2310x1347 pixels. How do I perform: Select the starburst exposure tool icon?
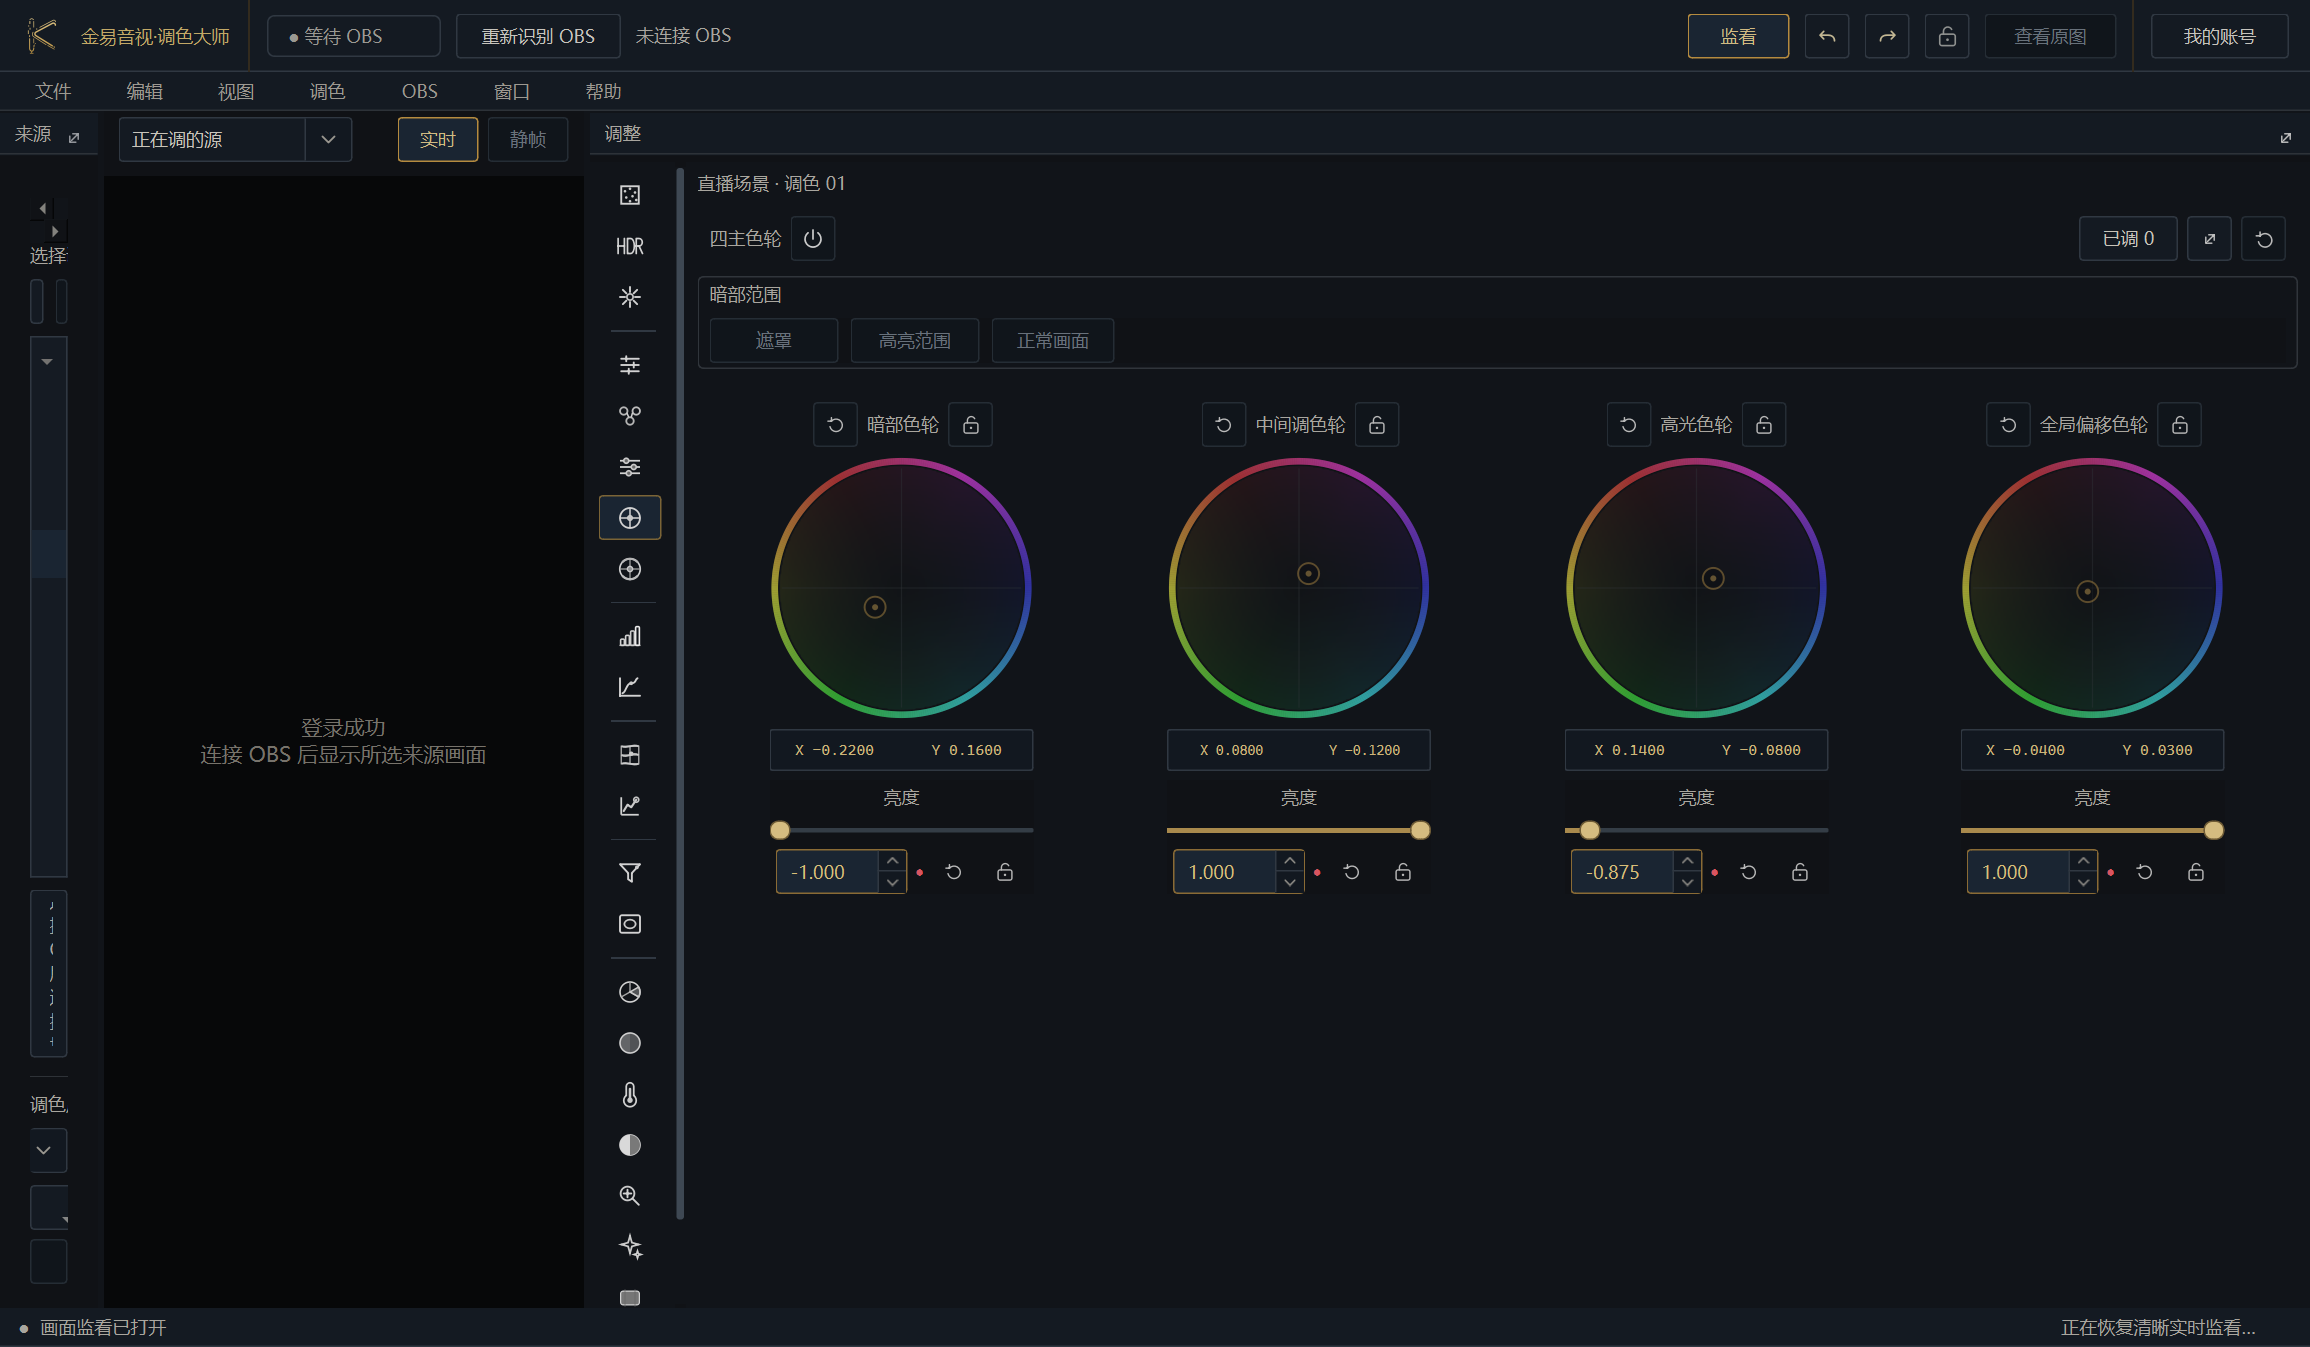pyautogui.click(x=630, y=297)
